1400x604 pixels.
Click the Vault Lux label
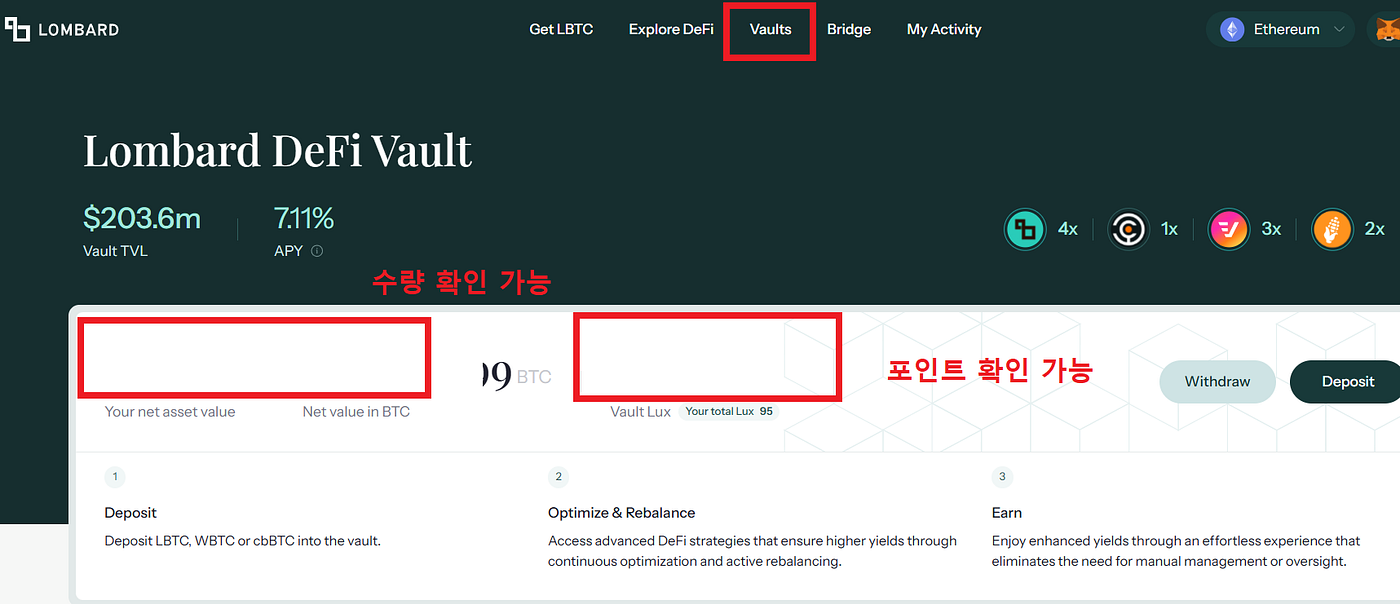(641, 411)
